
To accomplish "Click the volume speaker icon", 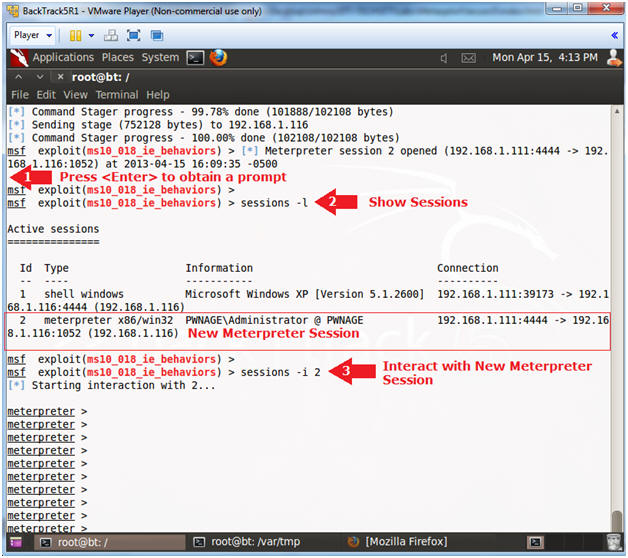I will click(x=443, y=58).
